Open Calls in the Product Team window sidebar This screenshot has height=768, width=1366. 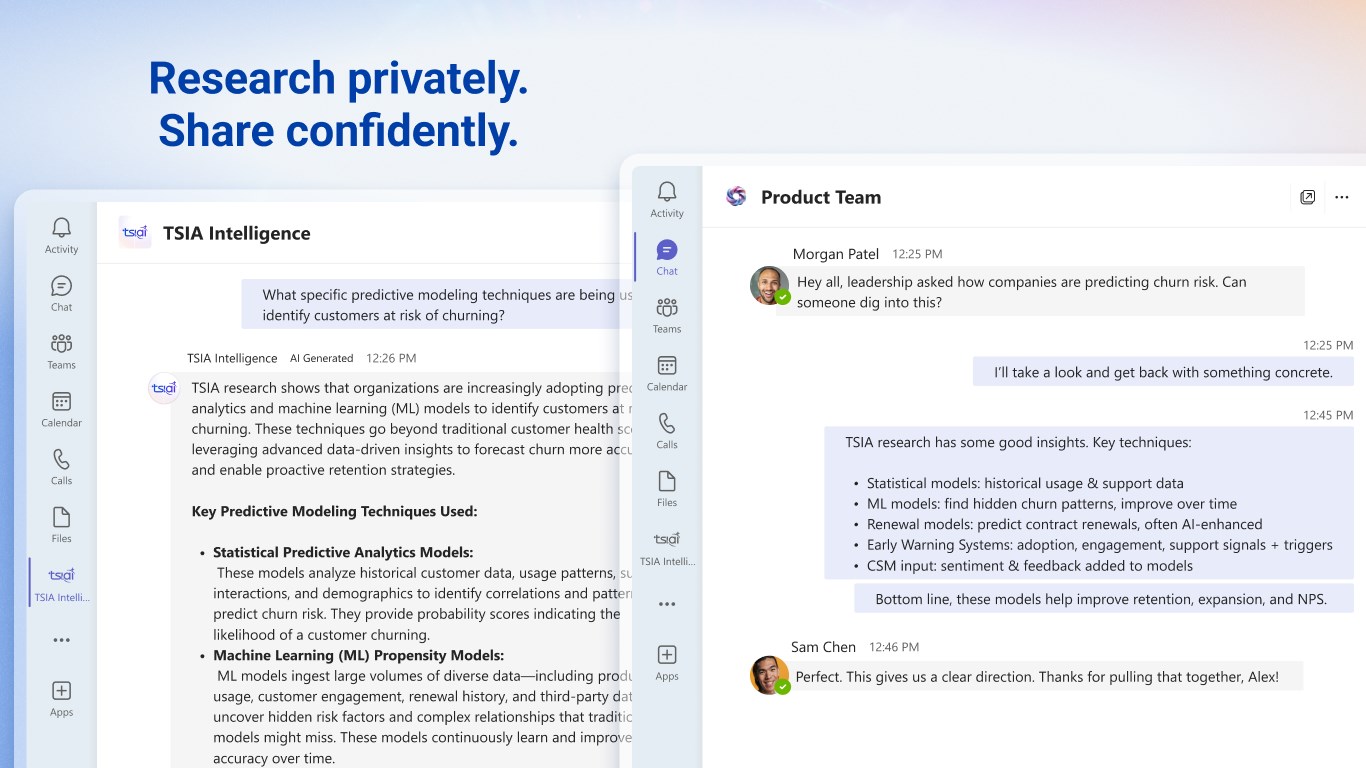point(667,432)
